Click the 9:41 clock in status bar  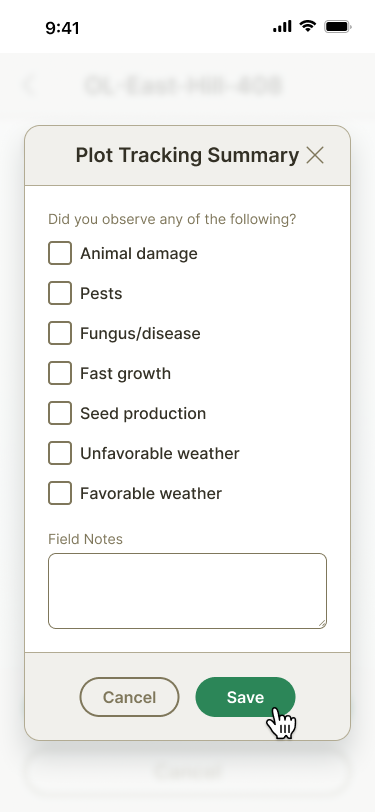point(62,27)
